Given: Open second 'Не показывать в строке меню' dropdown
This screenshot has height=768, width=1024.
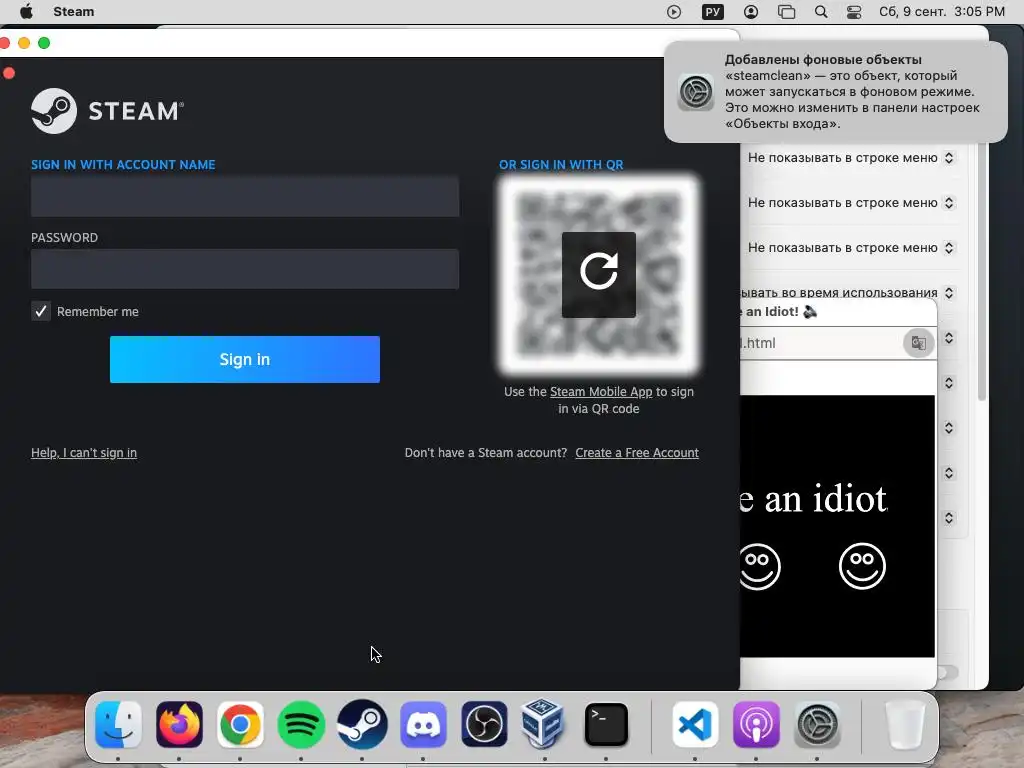Looking at the screenshot, I should pos(948,202).
